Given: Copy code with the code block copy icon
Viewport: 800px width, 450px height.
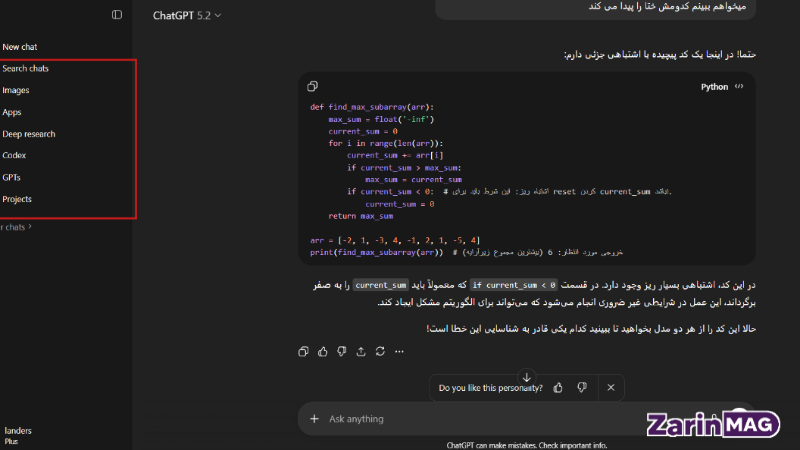Looking at the screenshot, I should [x=312, y=86].
